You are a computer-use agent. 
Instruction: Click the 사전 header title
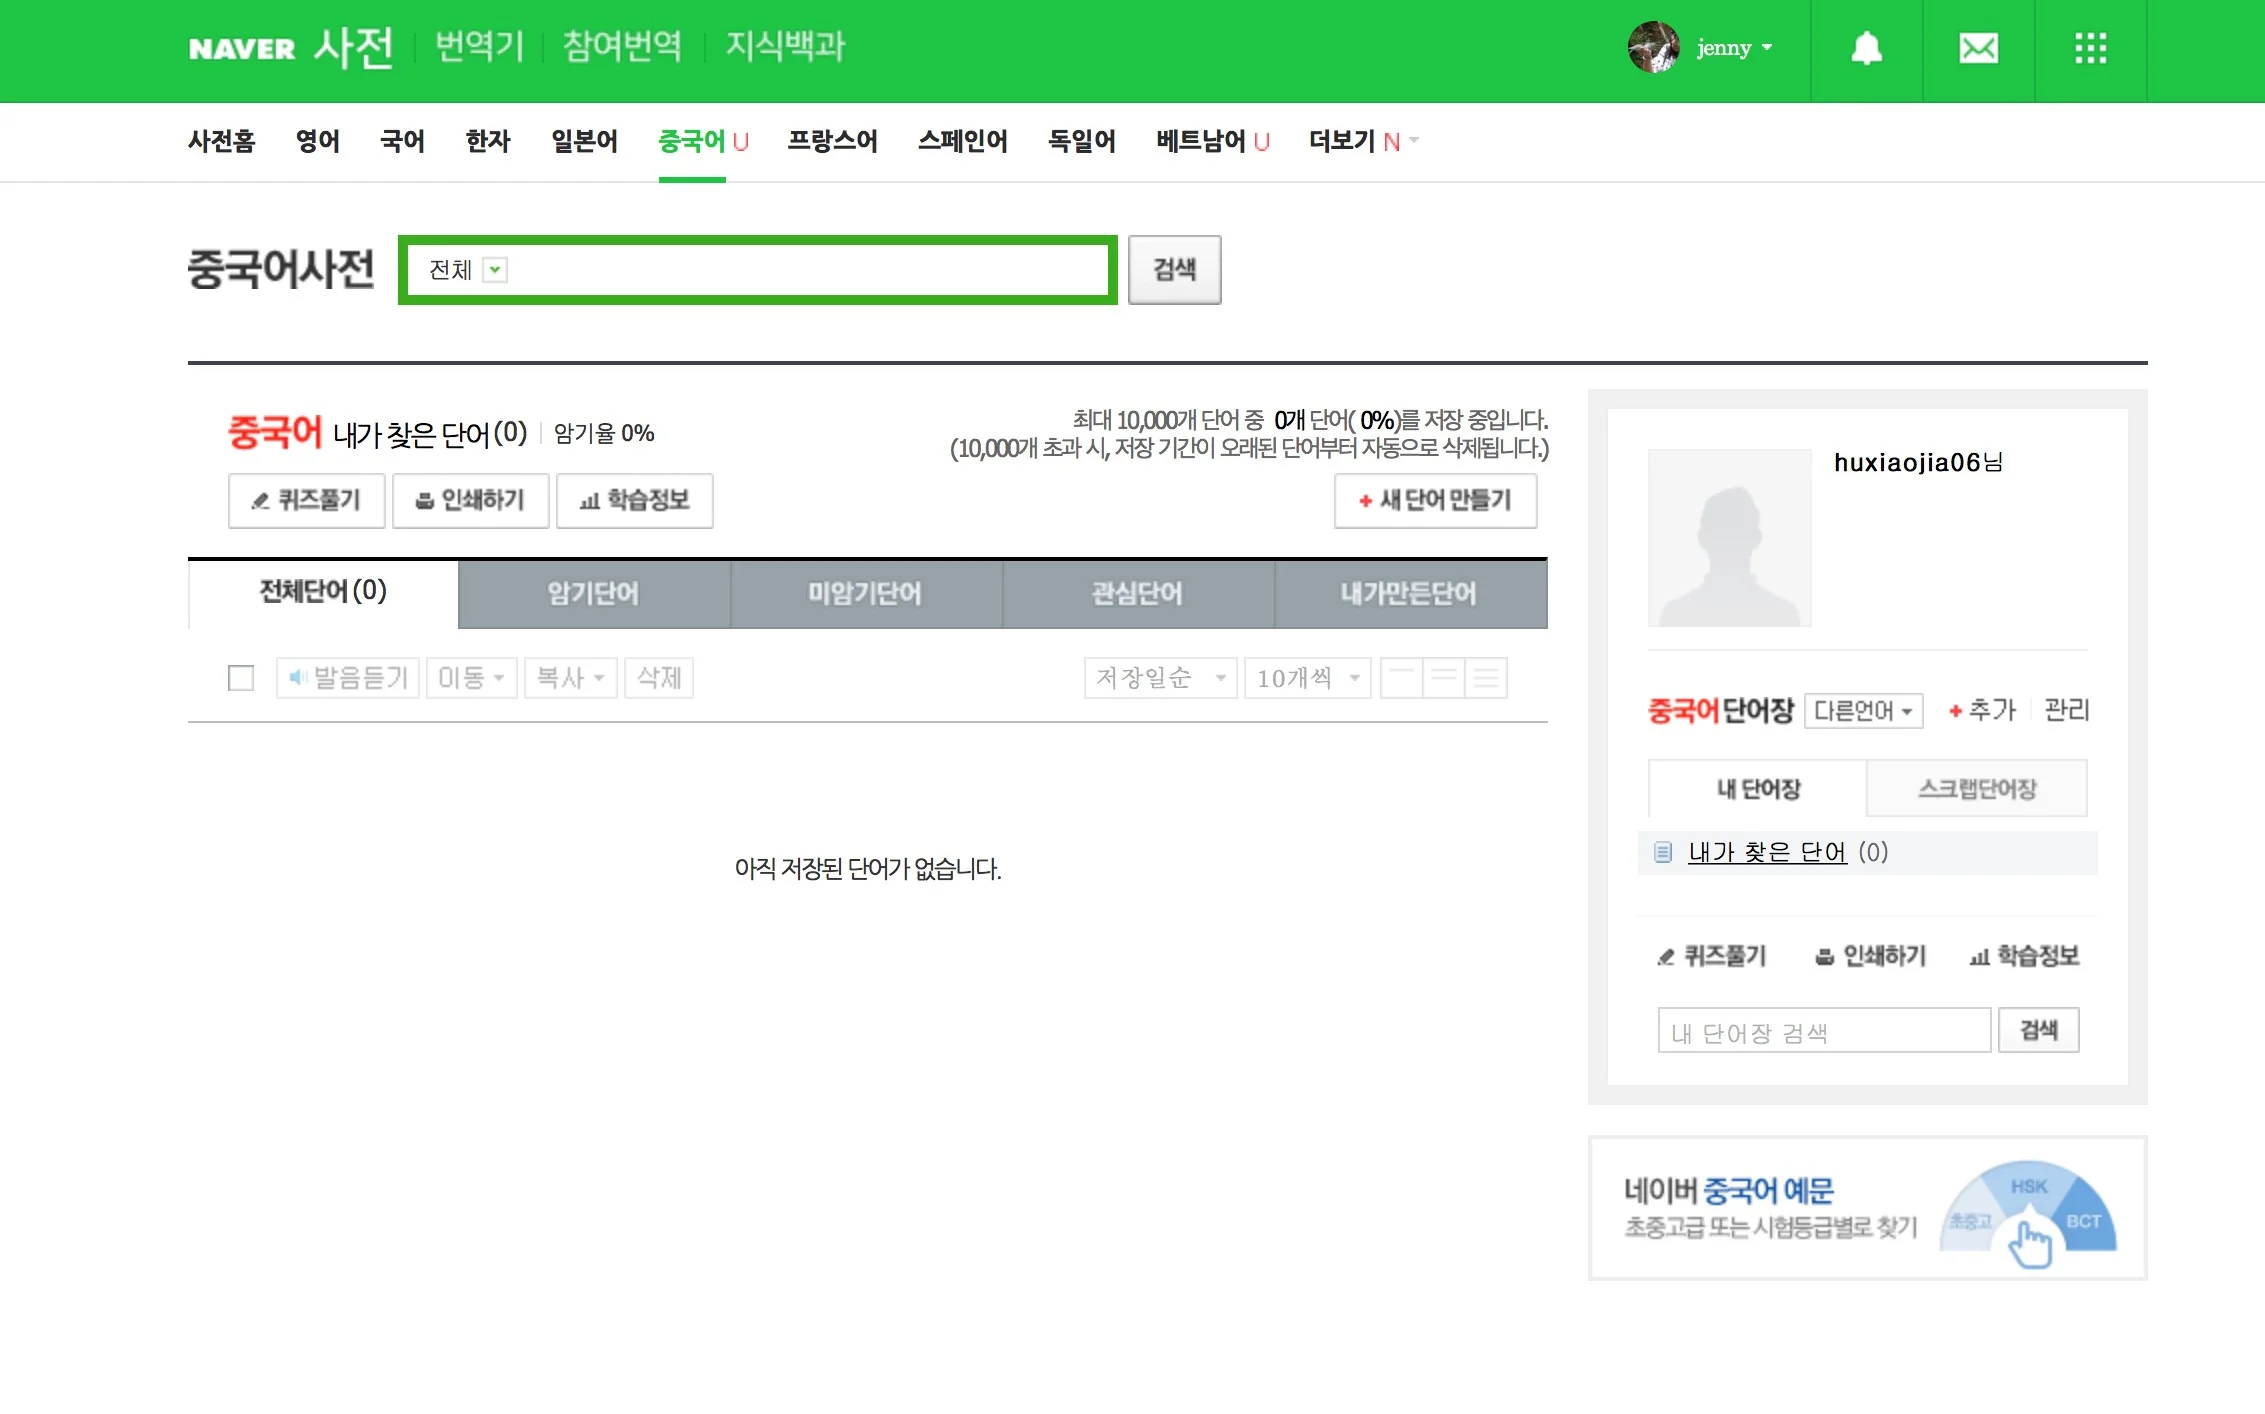[353, 47]
